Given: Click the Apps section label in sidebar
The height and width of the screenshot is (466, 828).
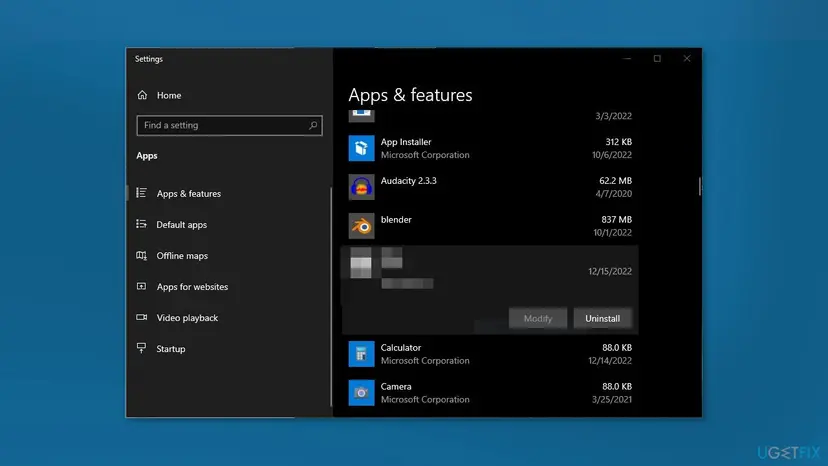Looking at the screenshot, I should coord(147,155).
